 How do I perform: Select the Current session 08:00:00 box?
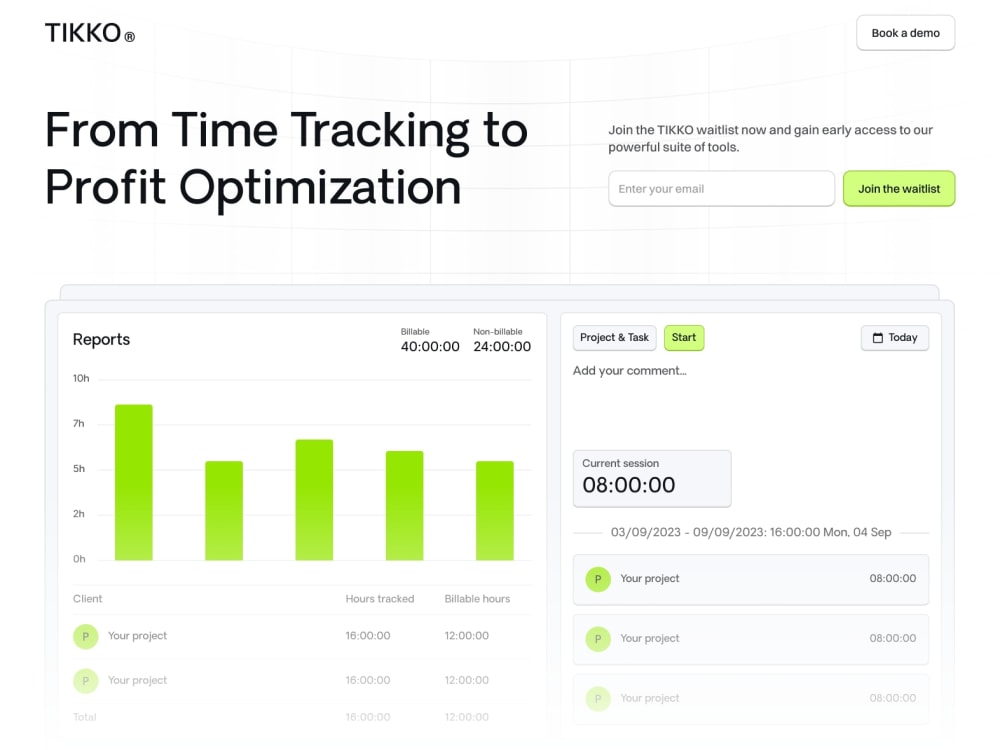coord(652,478)
